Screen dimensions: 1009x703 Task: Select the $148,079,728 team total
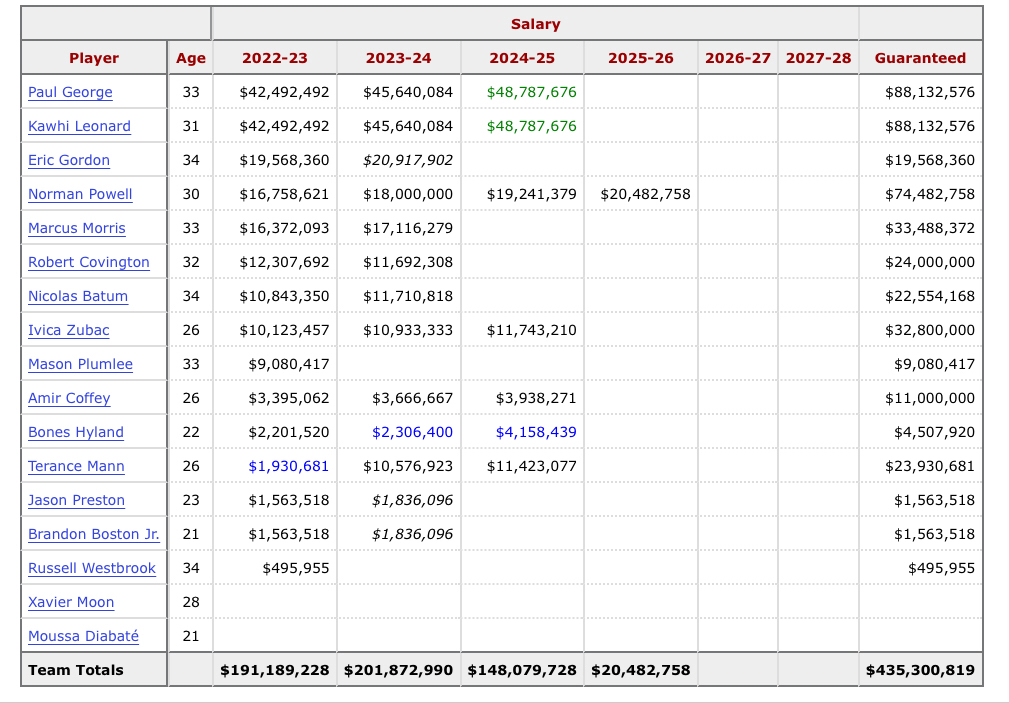point(522,670)
